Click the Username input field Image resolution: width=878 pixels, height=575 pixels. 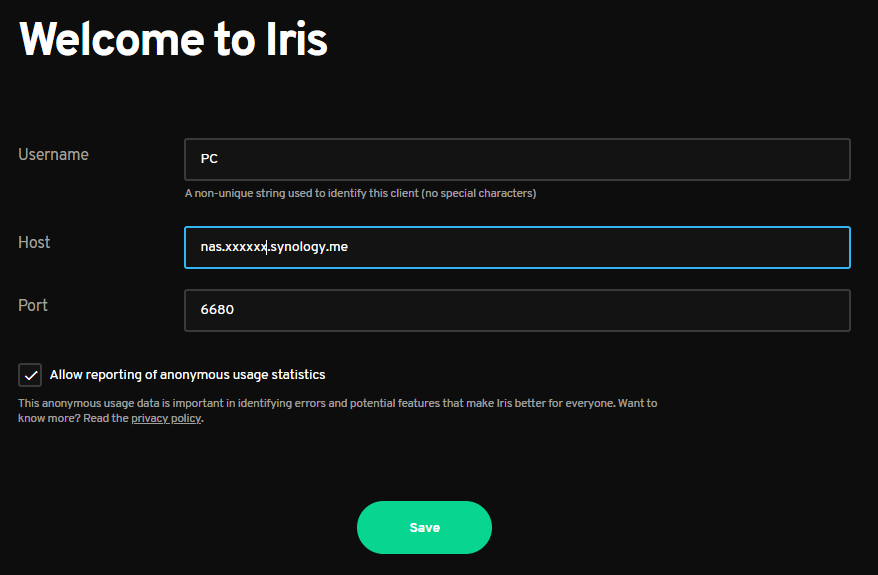coord(517,159)
